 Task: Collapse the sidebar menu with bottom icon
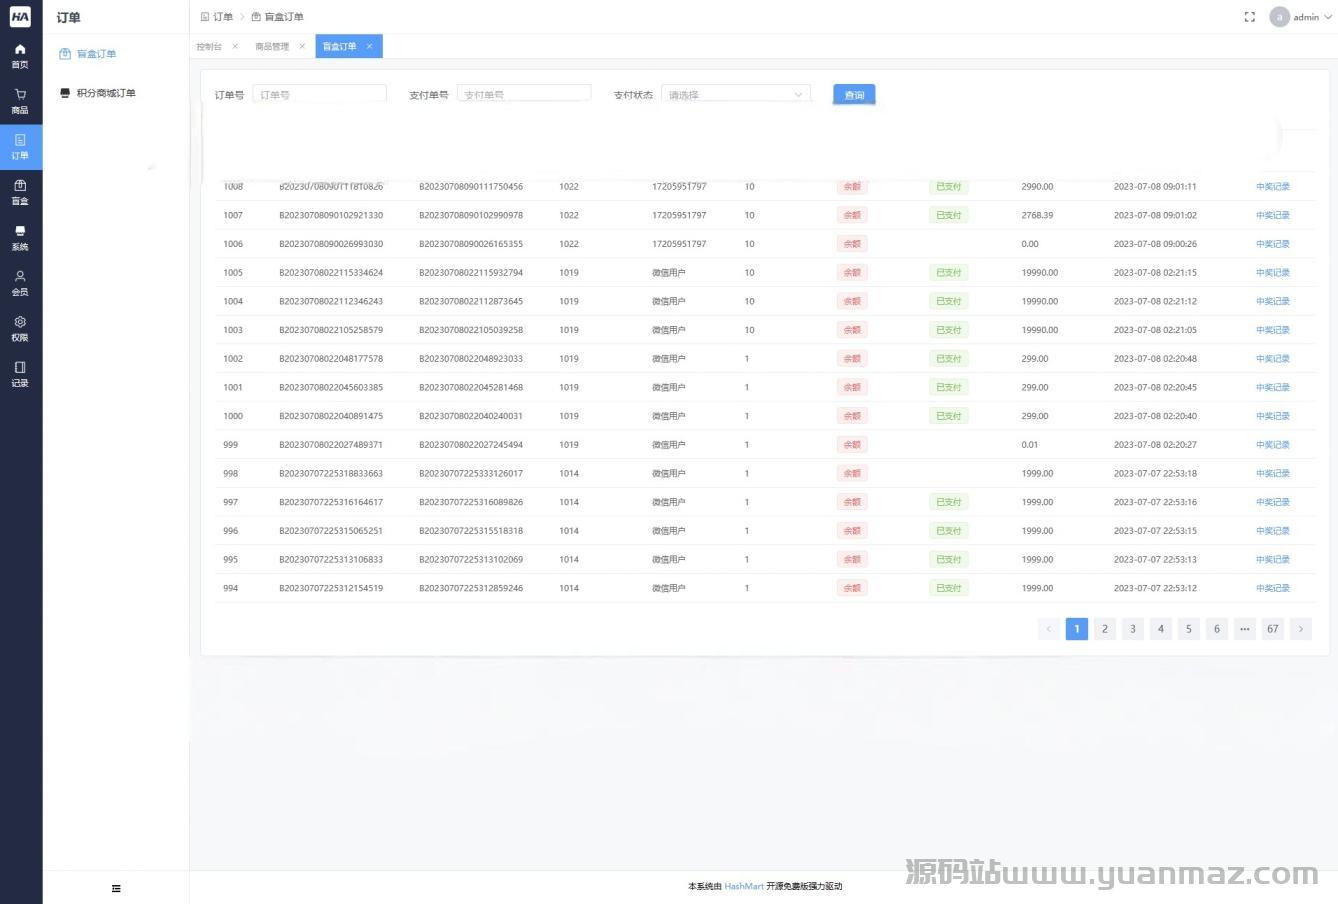[116, 888]
